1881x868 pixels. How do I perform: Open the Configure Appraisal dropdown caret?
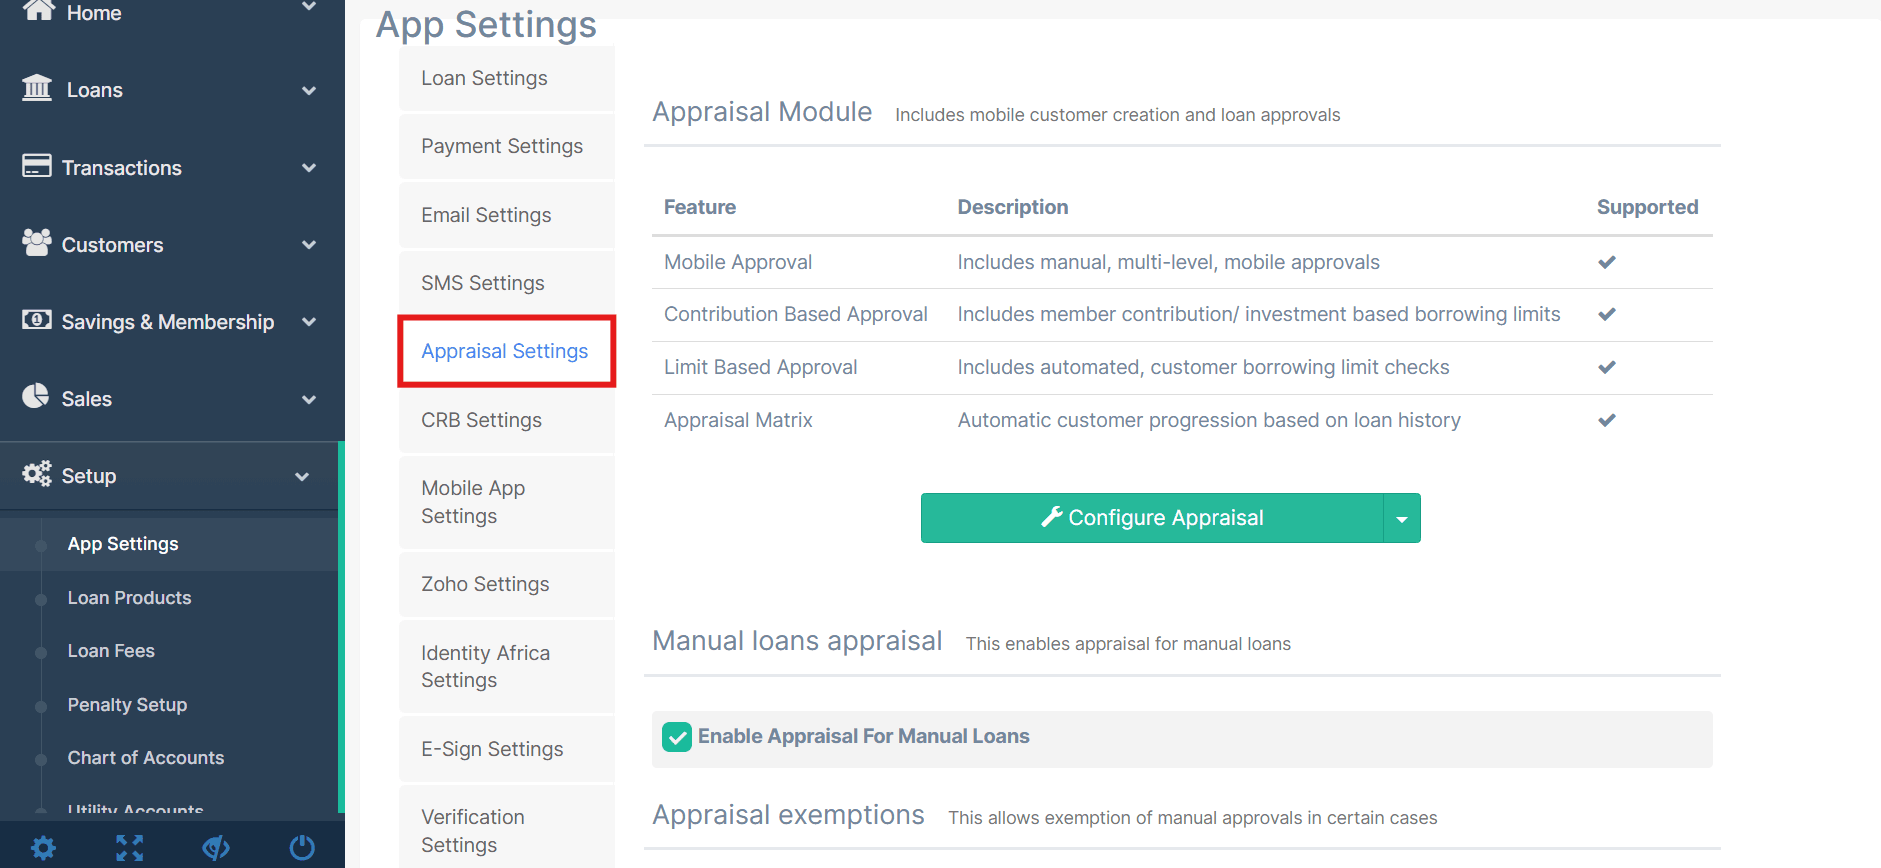pyautogui.click(x=1402, y=518)
